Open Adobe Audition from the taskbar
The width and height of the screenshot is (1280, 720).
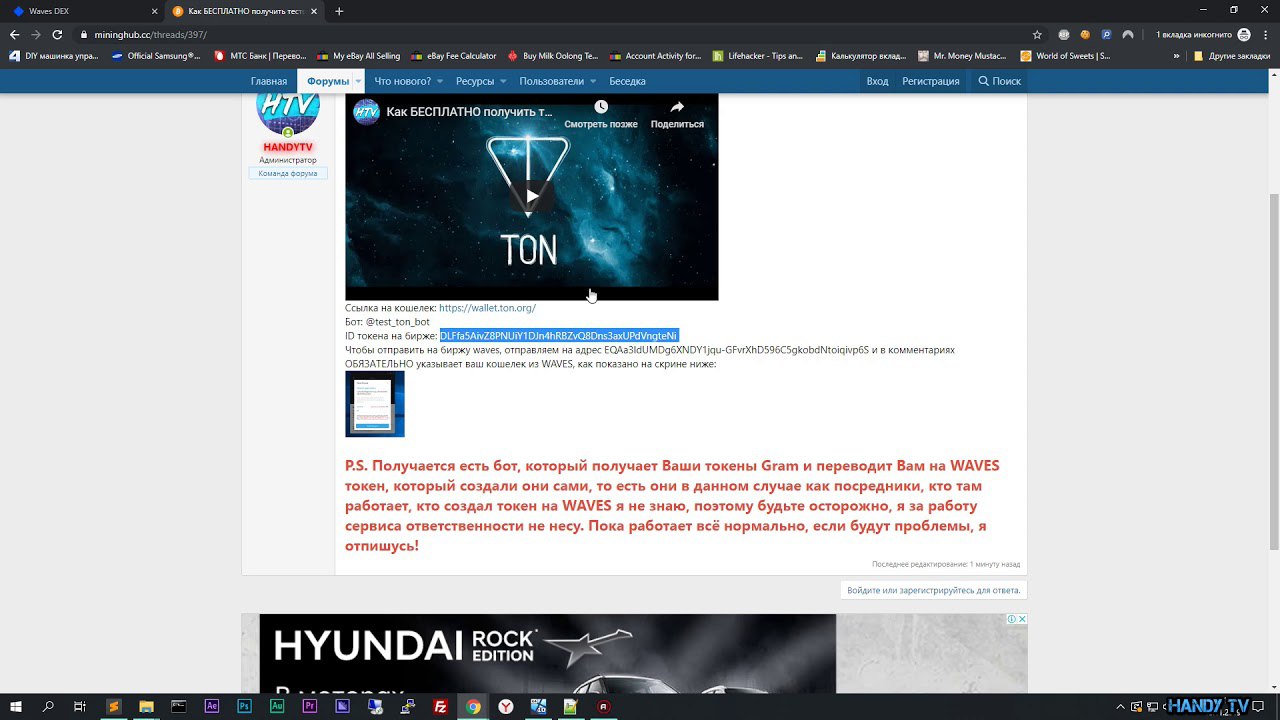(x=277, y=706)
